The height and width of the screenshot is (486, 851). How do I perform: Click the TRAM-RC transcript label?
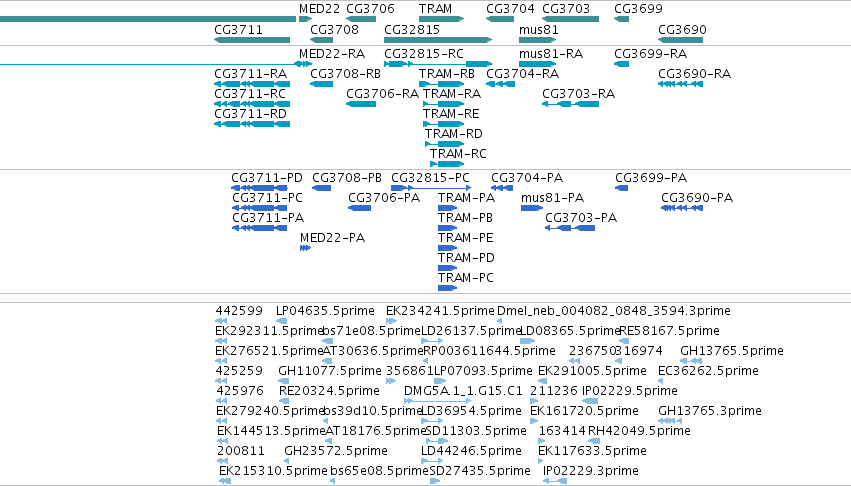pyautogui.click(x=458, y=154)
